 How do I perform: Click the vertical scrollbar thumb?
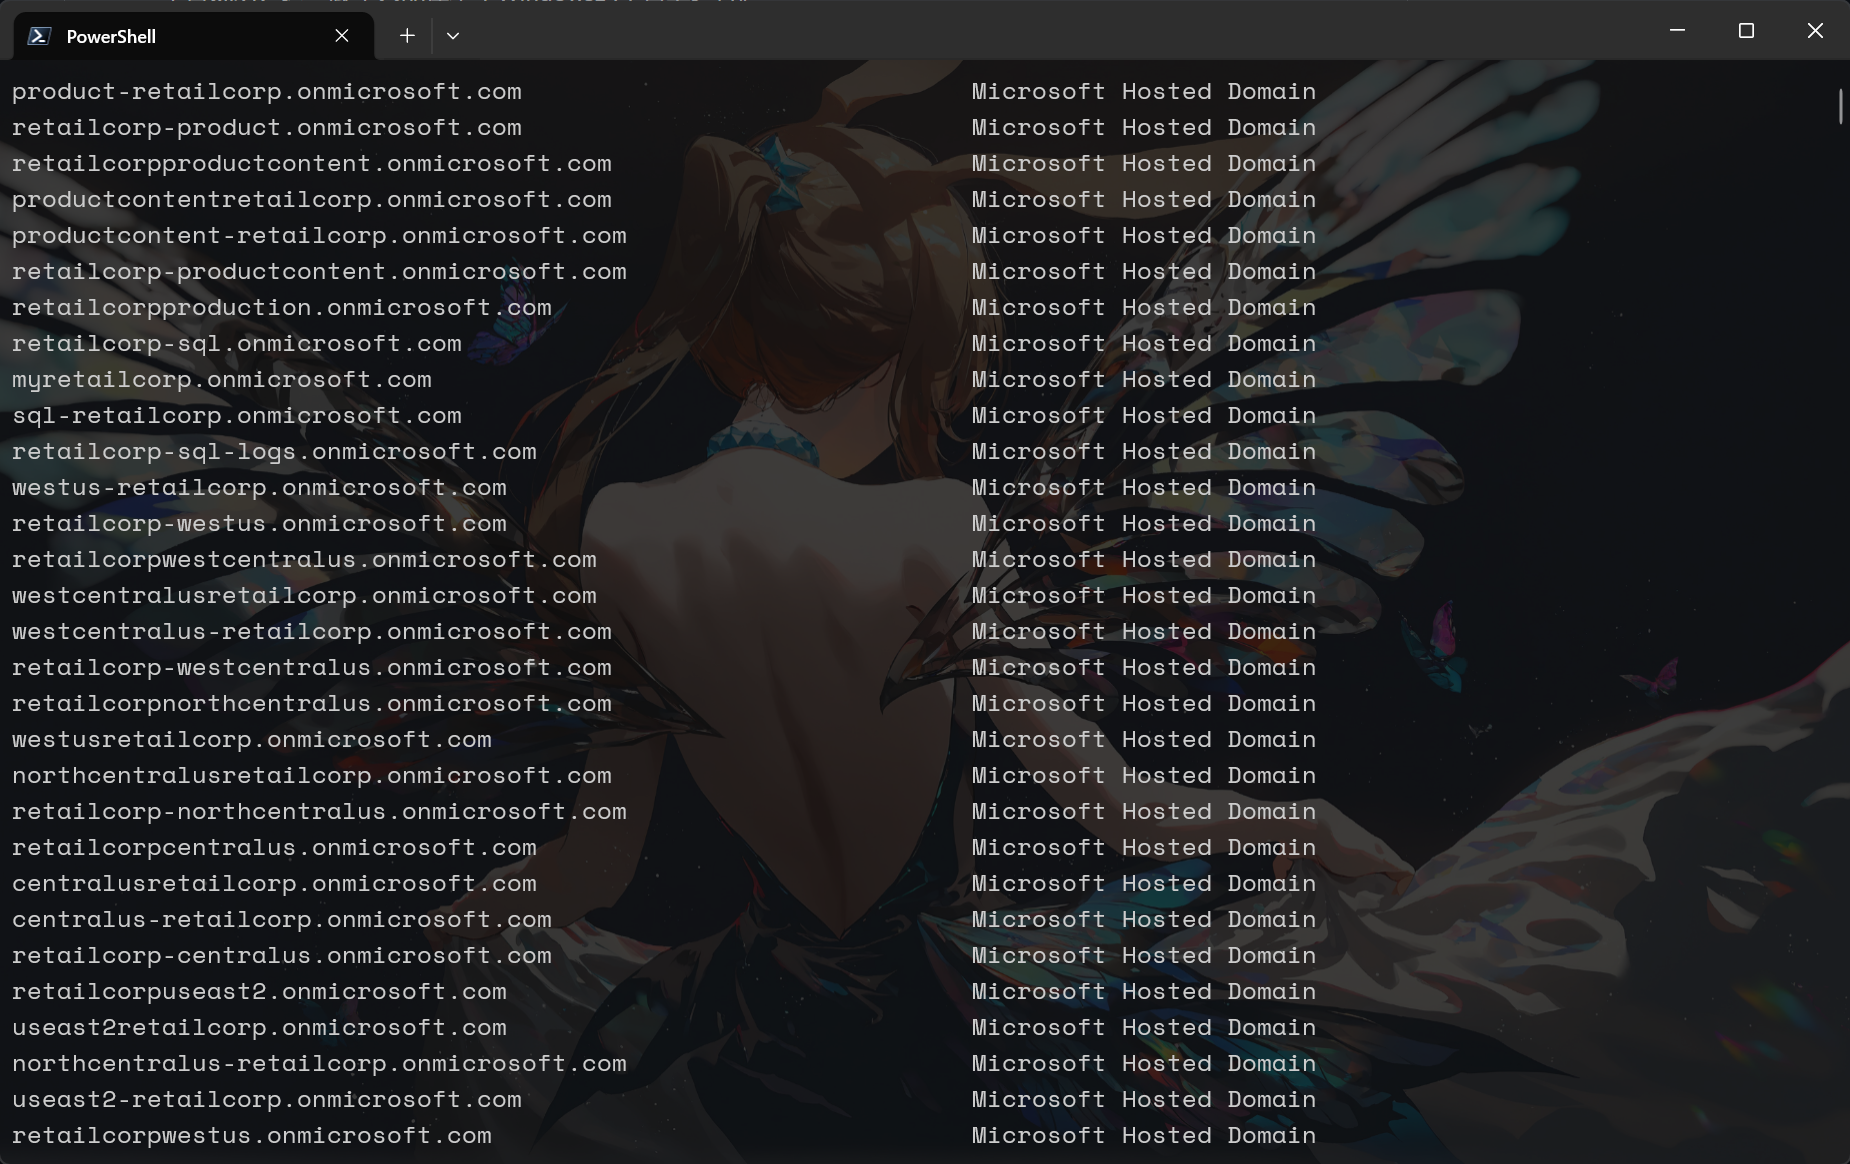click(1840, 107)
